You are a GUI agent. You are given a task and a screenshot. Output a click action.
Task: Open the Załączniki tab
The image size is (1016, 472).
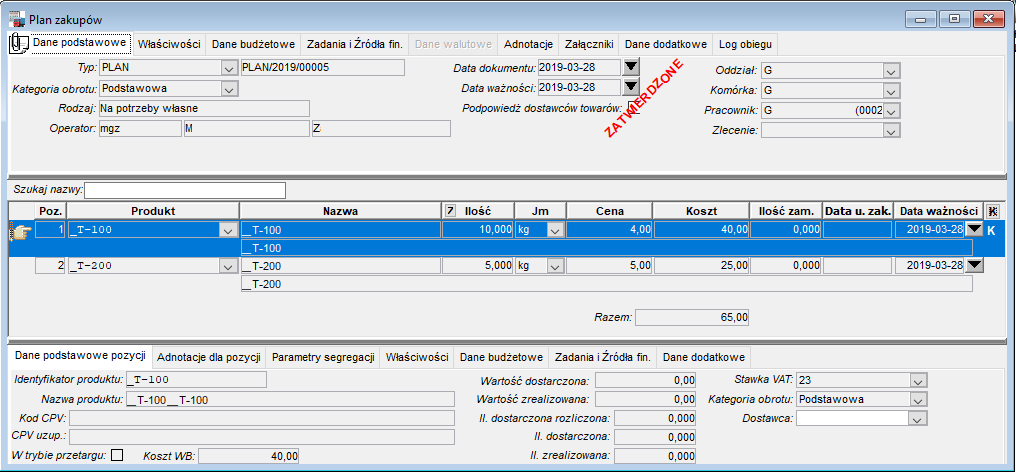[x=588, y=45]
